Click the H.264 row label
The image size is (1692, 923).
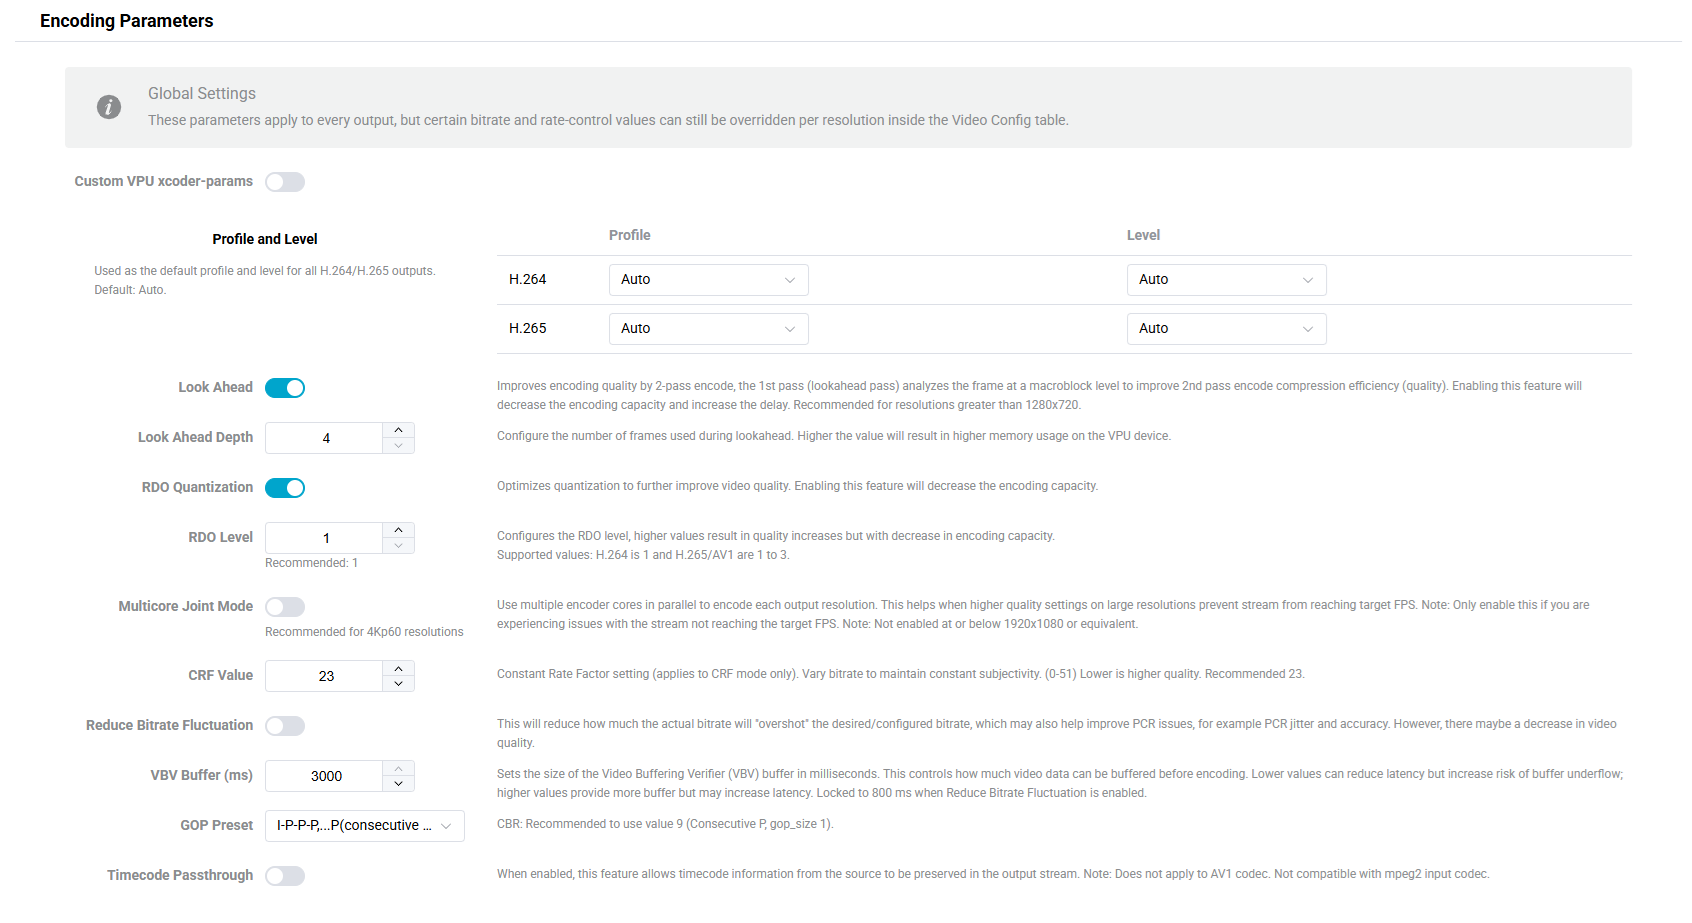click(x=528, y=280)
